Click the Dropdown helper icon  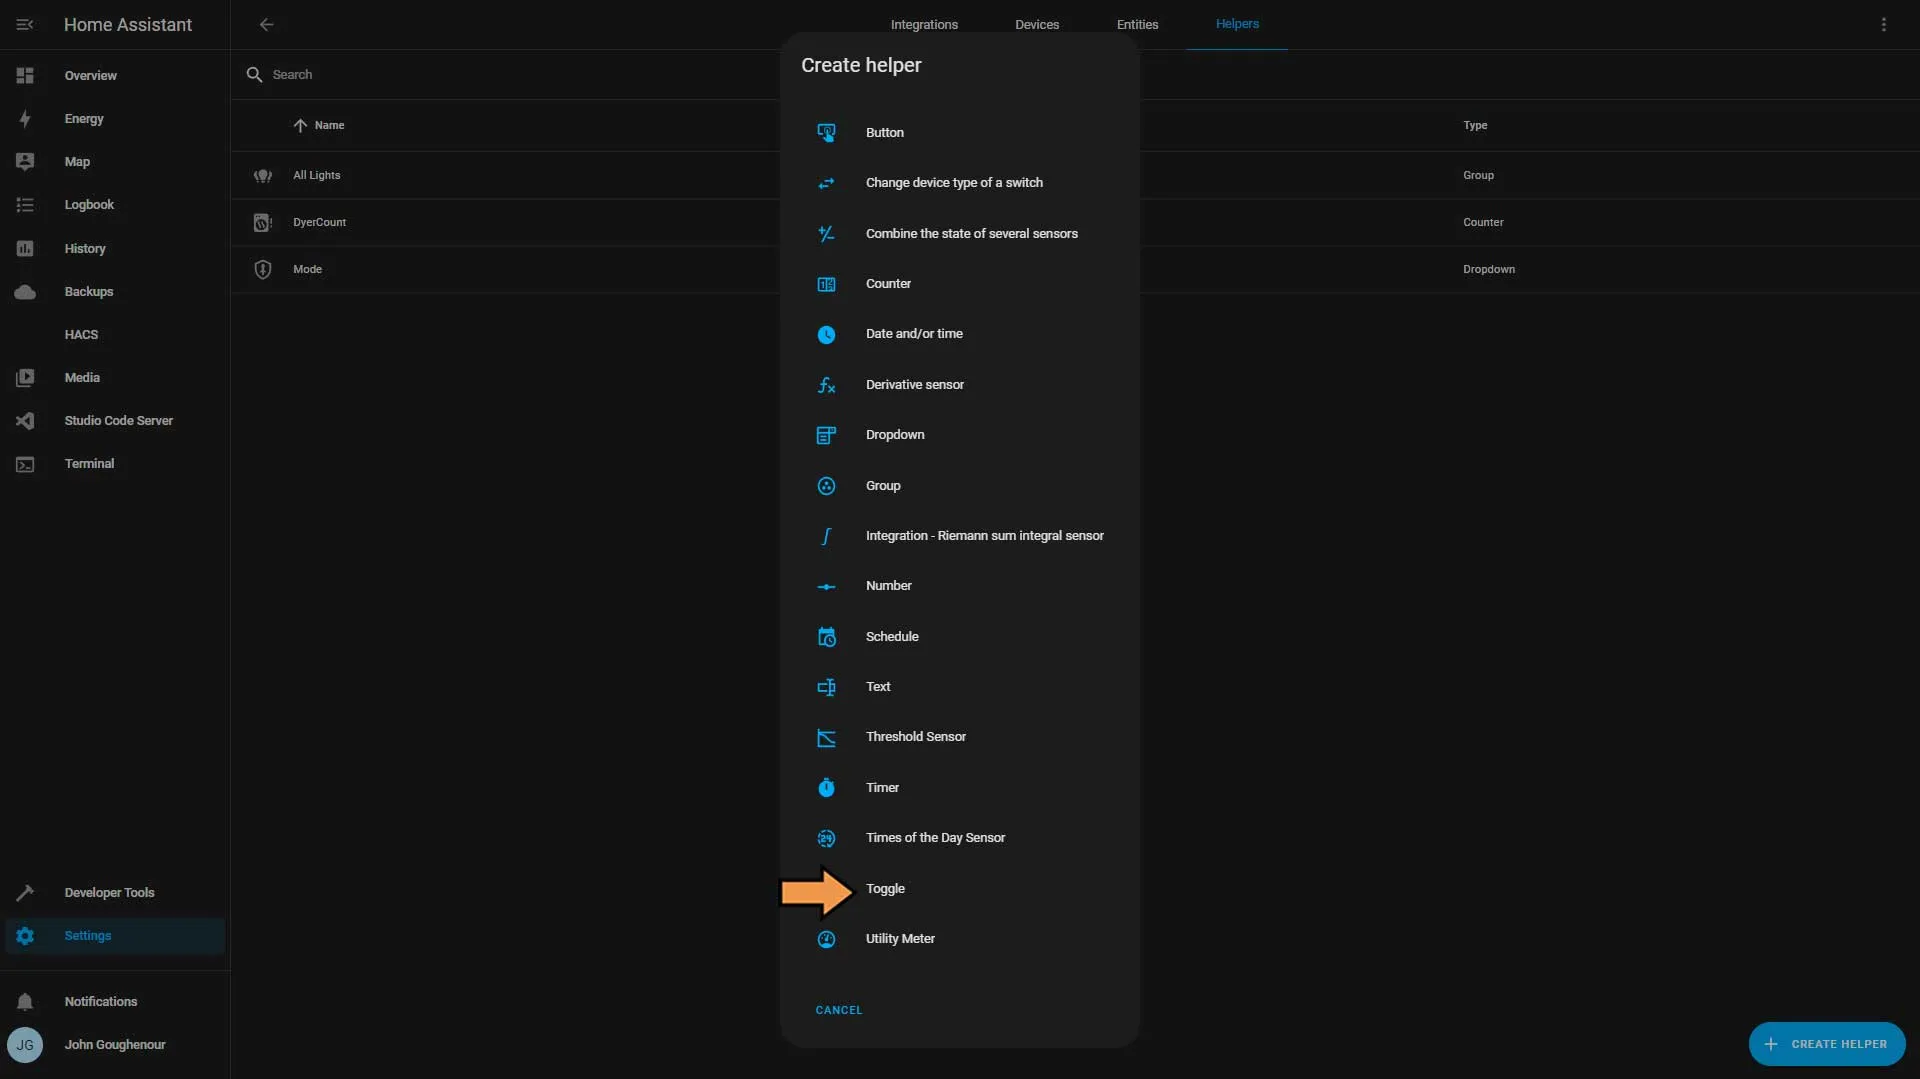[826, 435]
